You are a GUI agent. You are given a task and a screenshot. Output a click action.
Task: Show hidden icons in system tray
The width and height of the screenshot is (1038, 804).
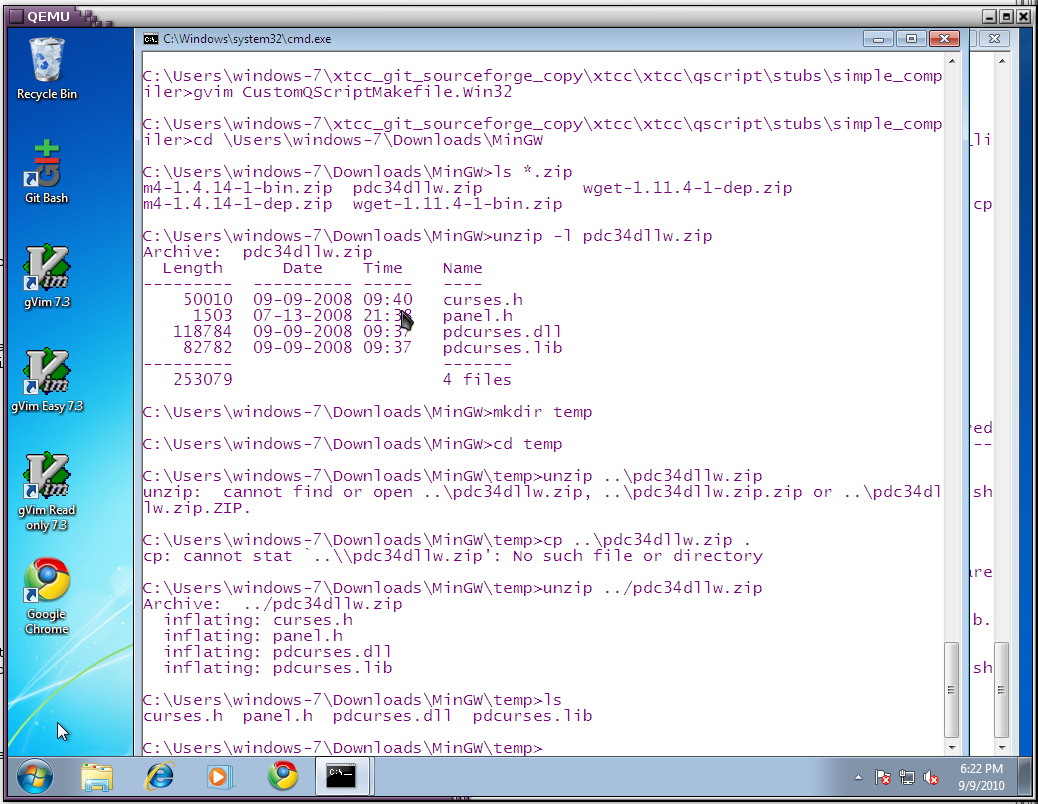[858, 777]
